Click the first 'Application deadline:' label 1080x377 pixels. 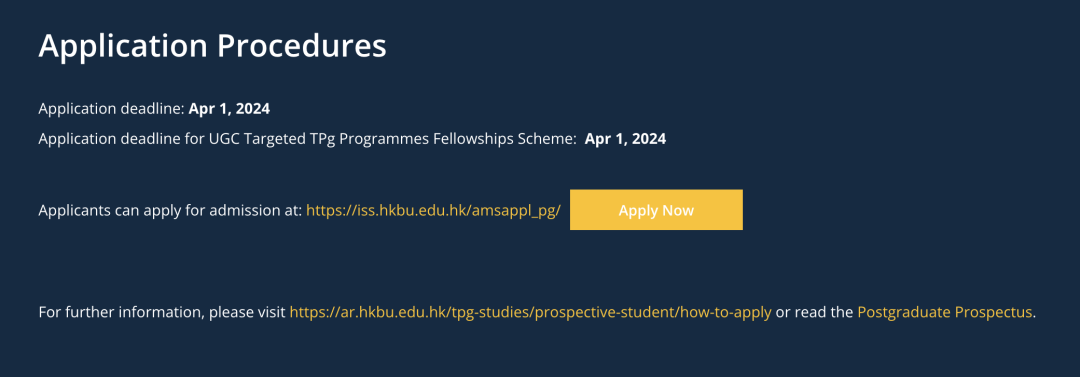tap(112, 109)
